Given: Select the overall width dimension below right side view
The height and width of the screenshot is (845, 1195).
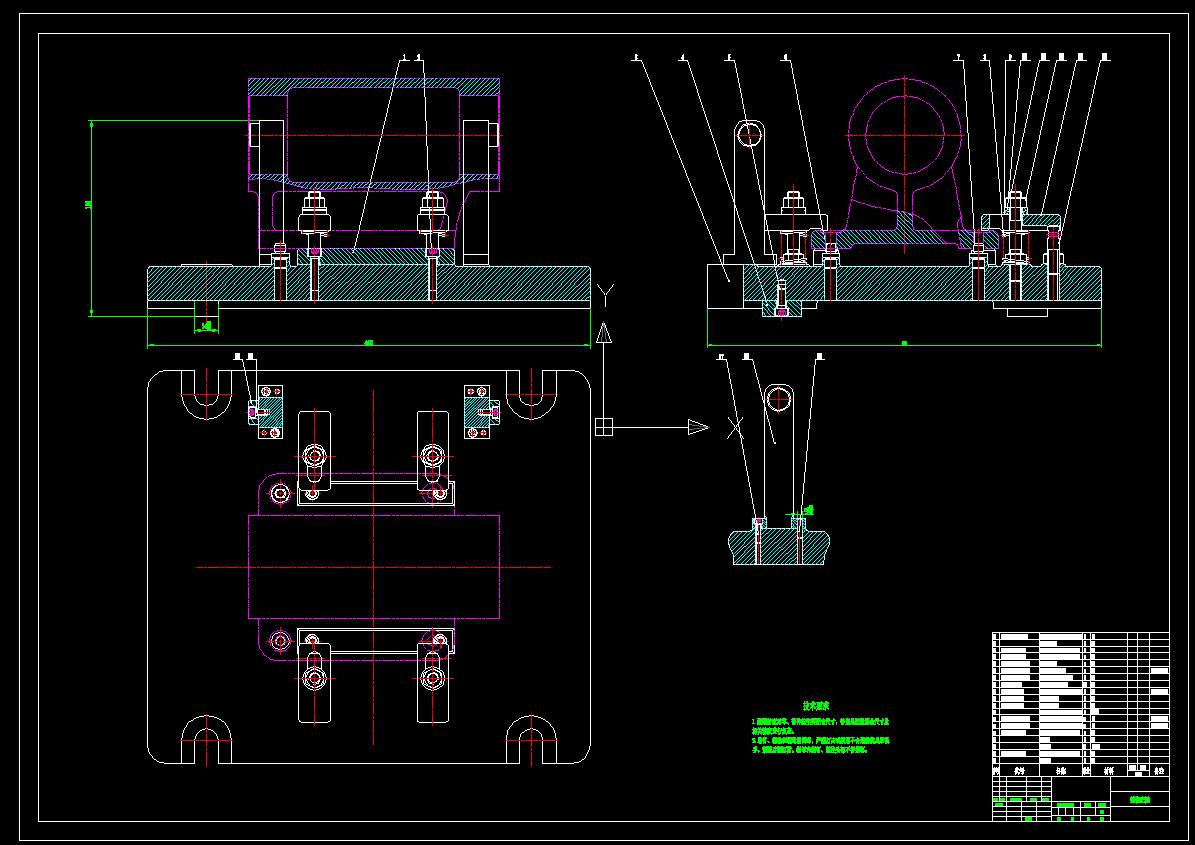Looking at the screenshot, I should click(904, 343).
